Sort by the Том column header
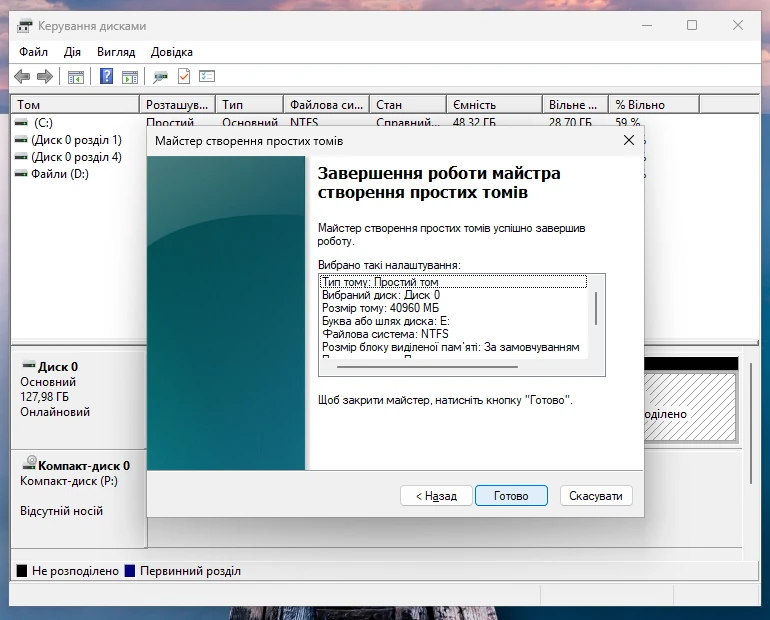The width and height of the screenshot is (770, 620). tap(75, 105)
